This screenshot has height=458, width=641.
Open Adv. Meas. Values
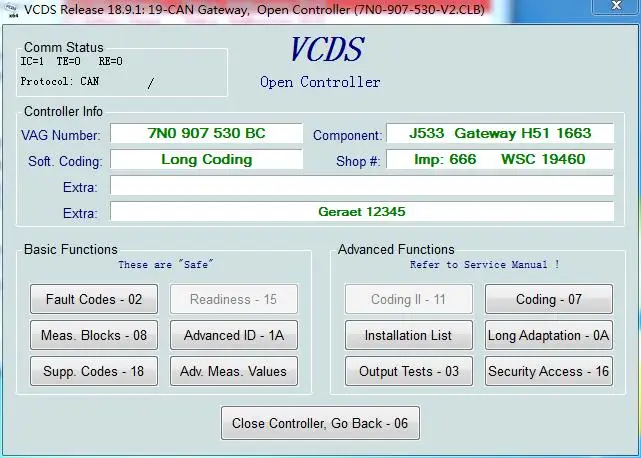(x=234, y=371)
